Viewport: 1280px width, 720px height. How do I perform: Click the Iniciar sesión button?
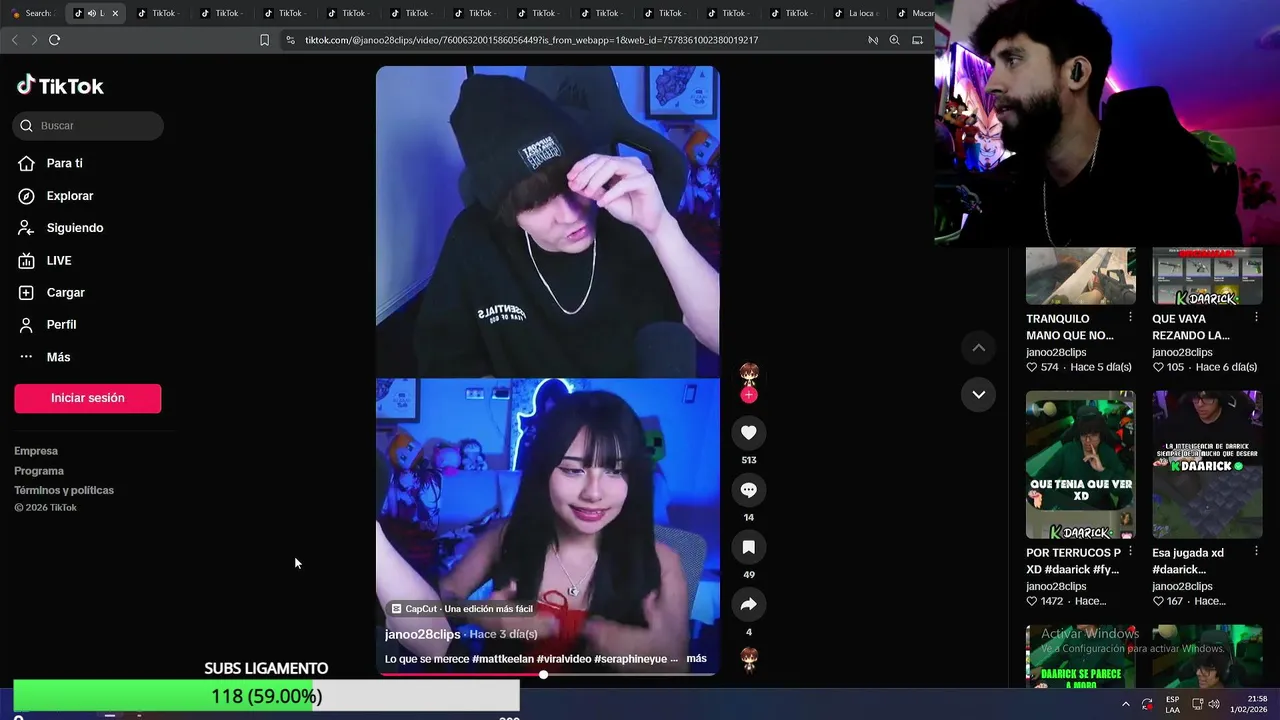pos(88,398)
